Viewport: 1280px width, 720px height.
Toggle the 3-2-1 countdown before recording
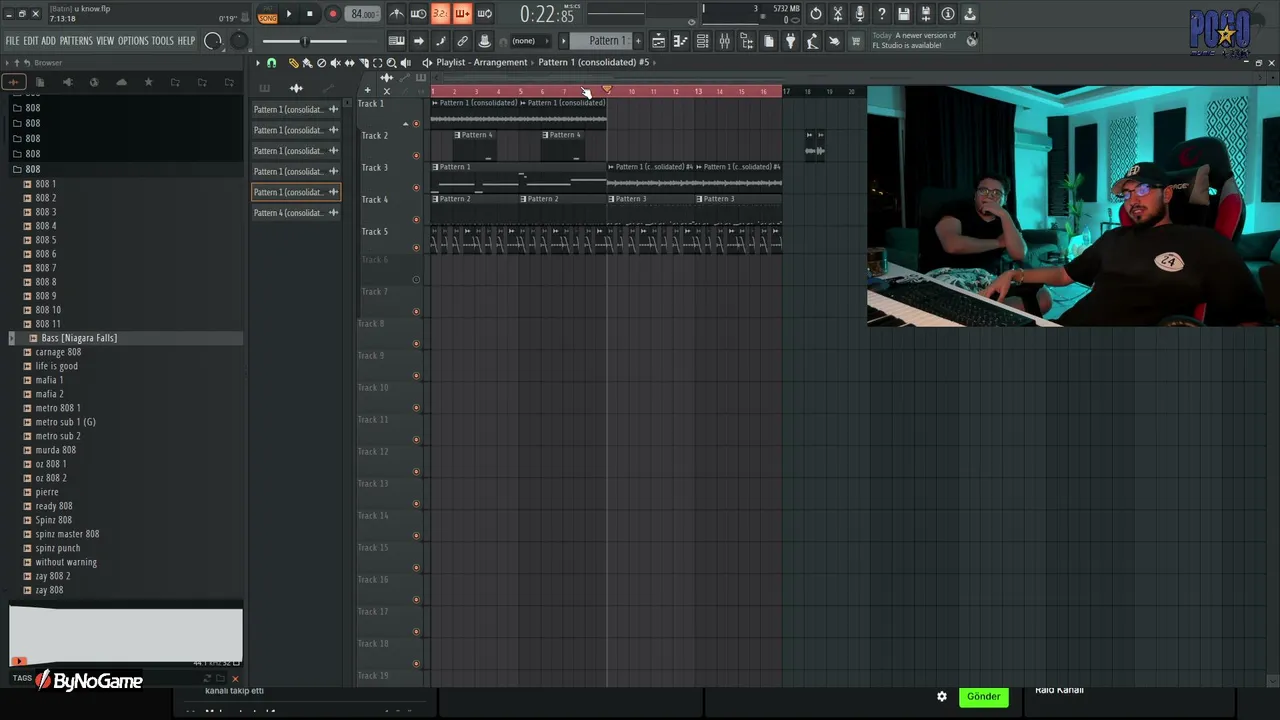click(440, 14)
